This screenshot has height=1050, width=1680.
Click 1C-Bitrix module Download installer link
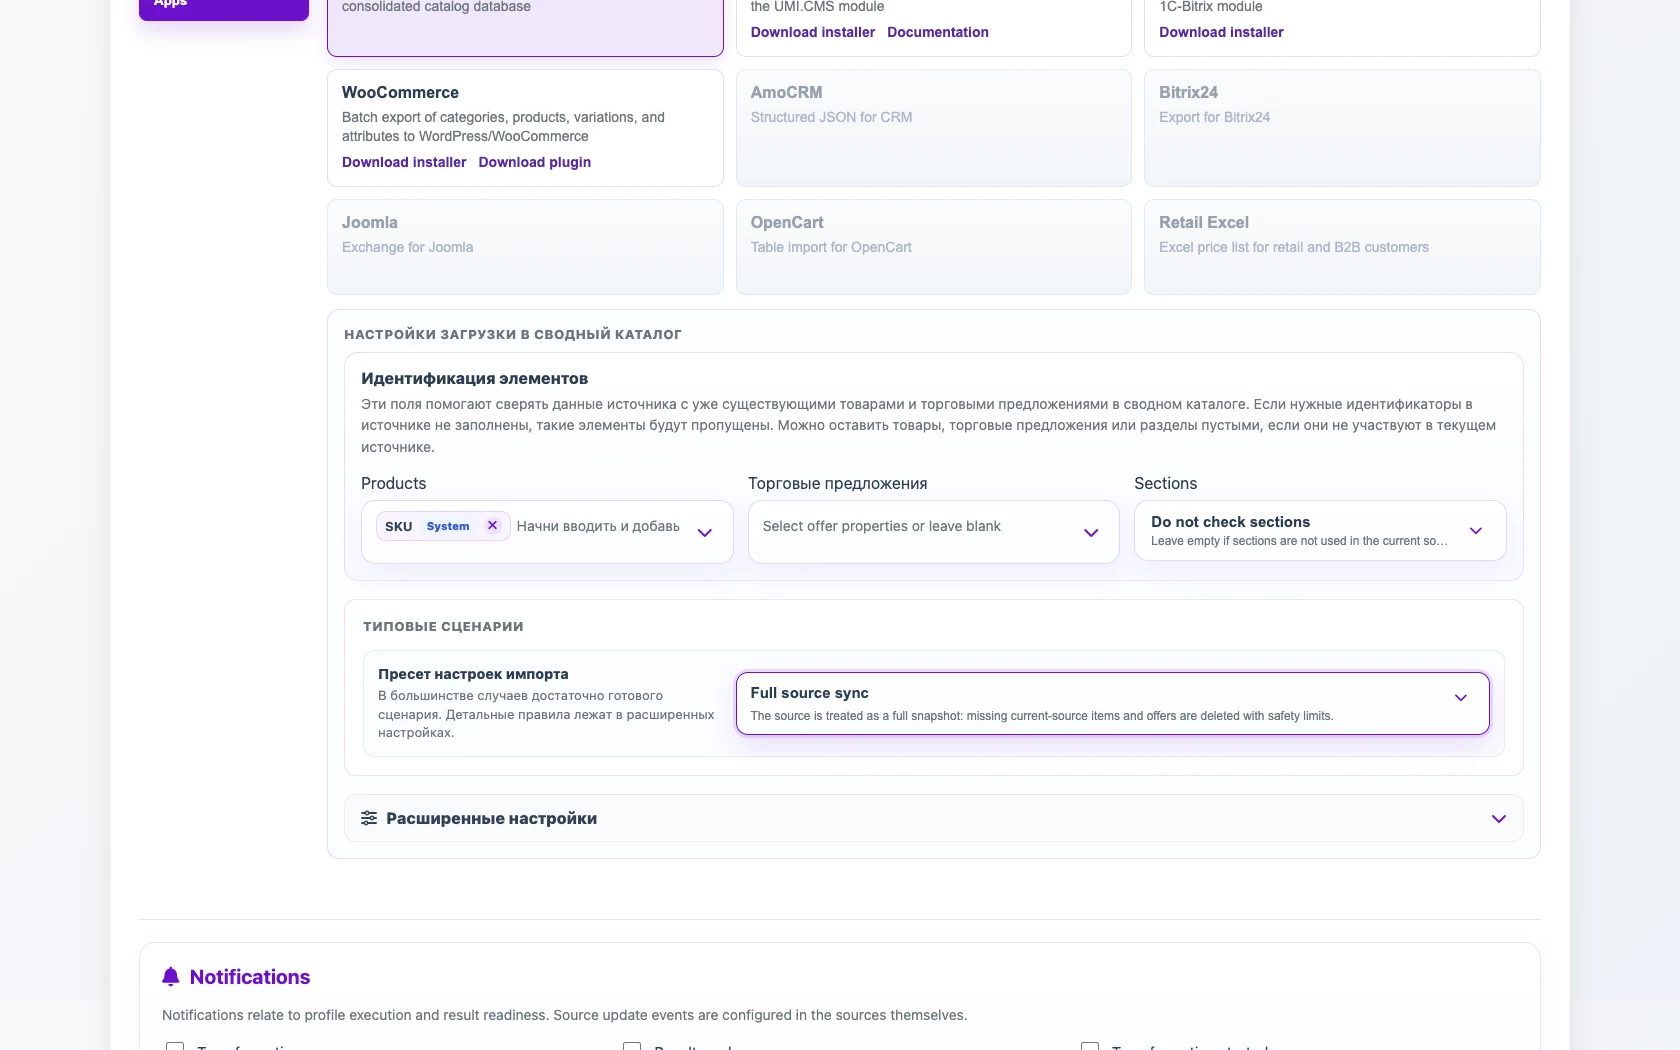coord(1221,32)
